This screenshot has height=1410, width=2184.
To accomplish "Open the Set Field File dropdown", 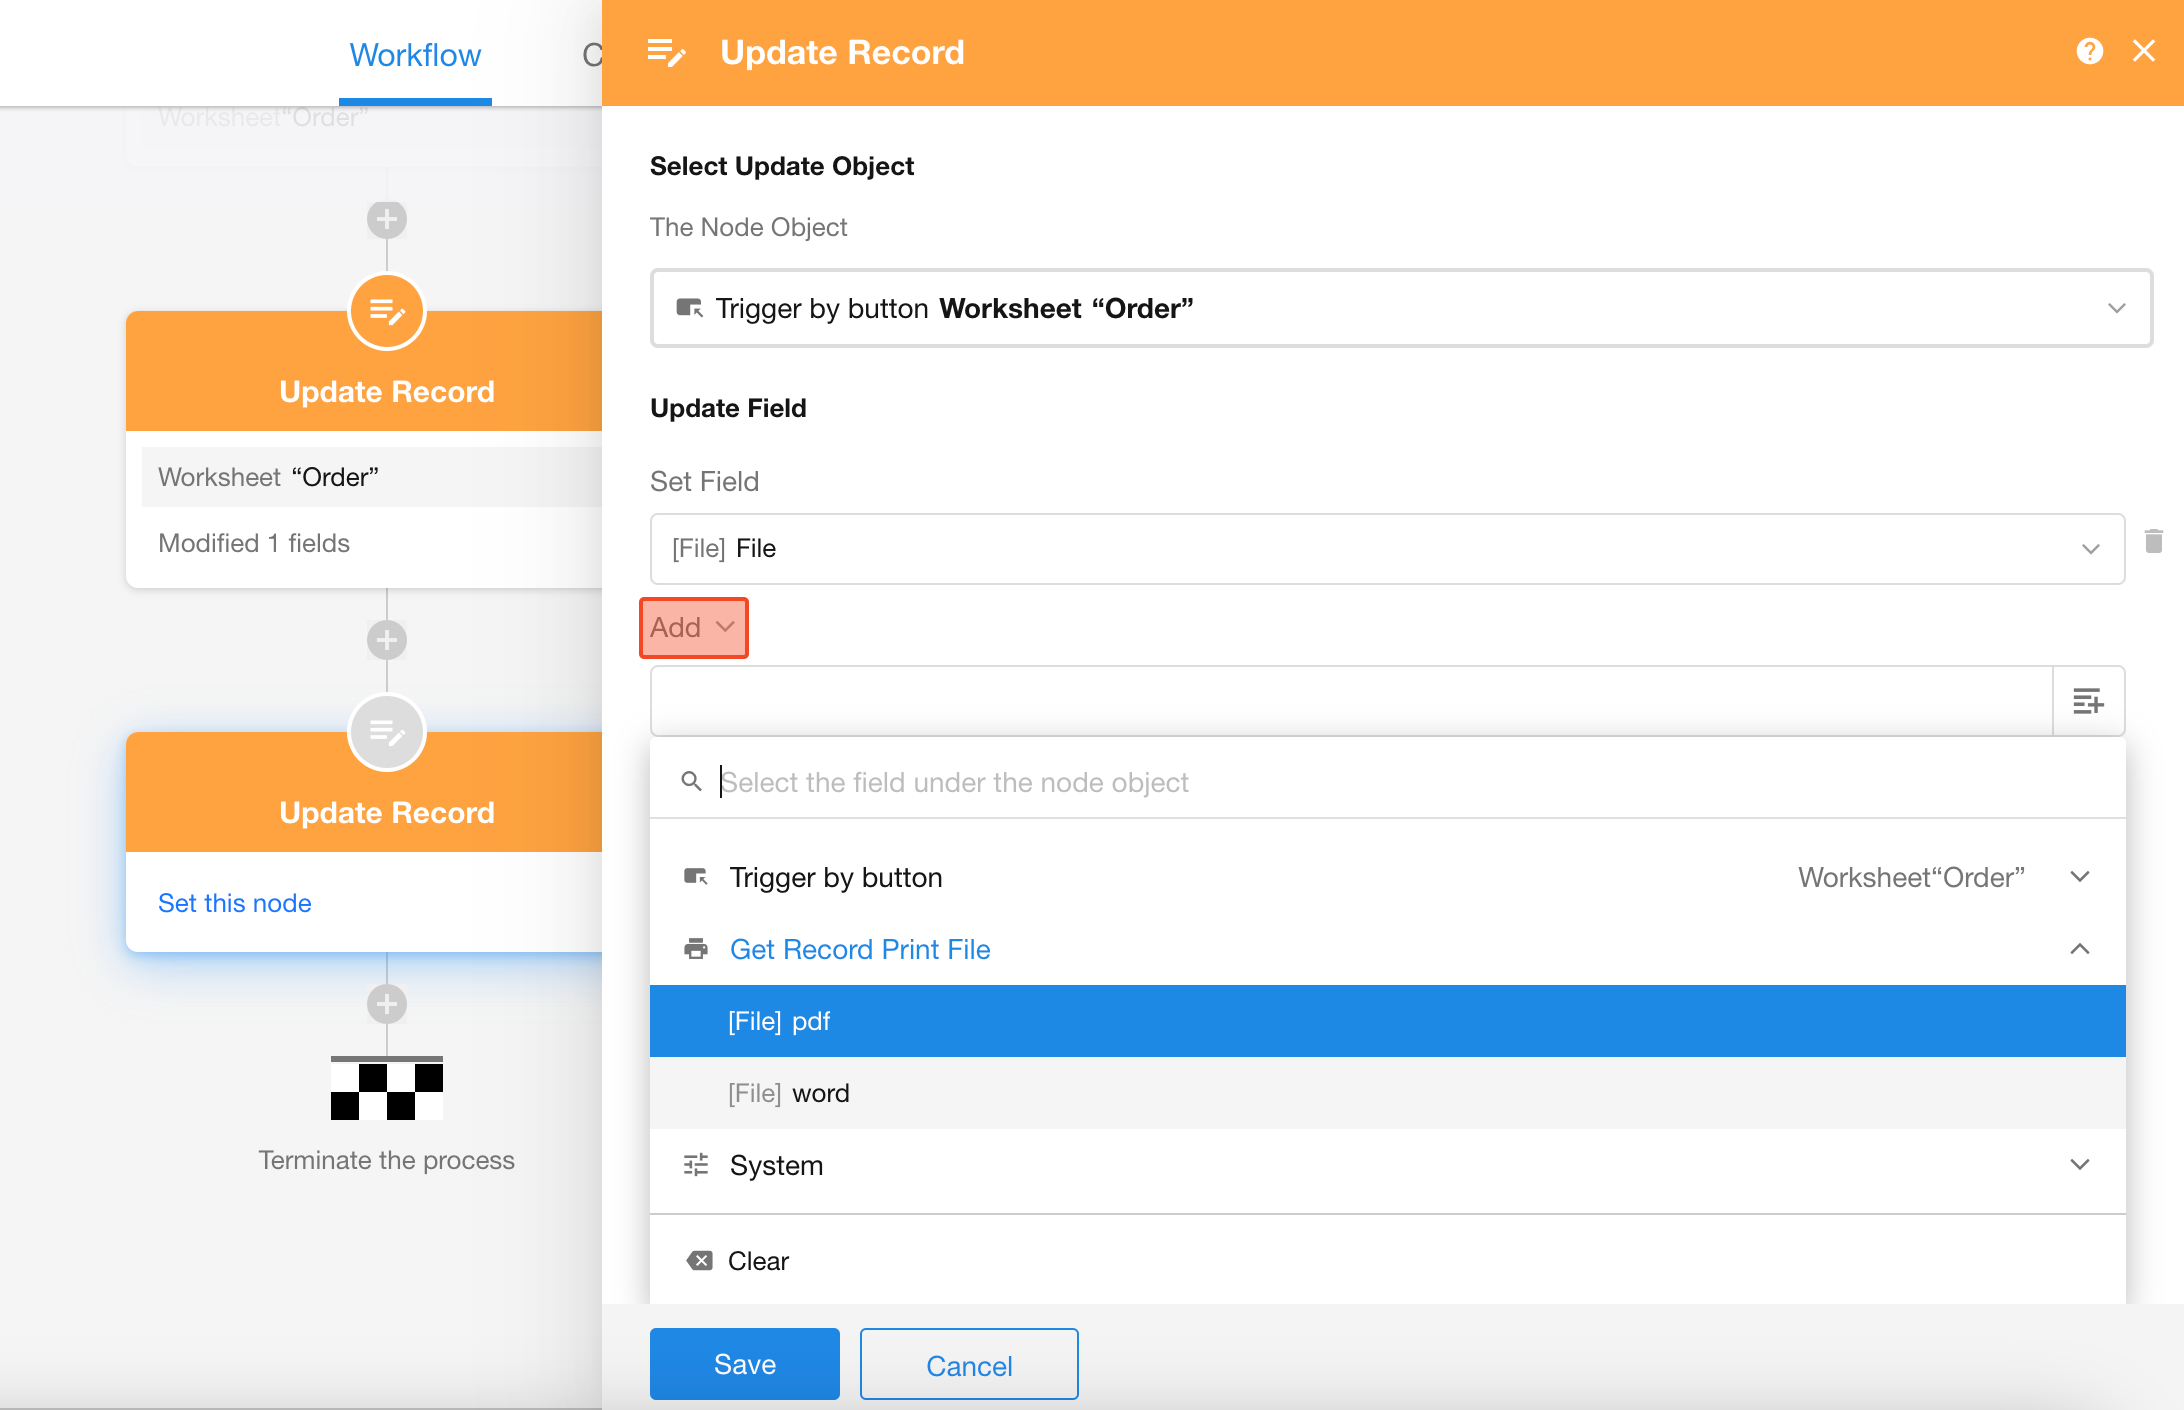I will [1386, 549].
